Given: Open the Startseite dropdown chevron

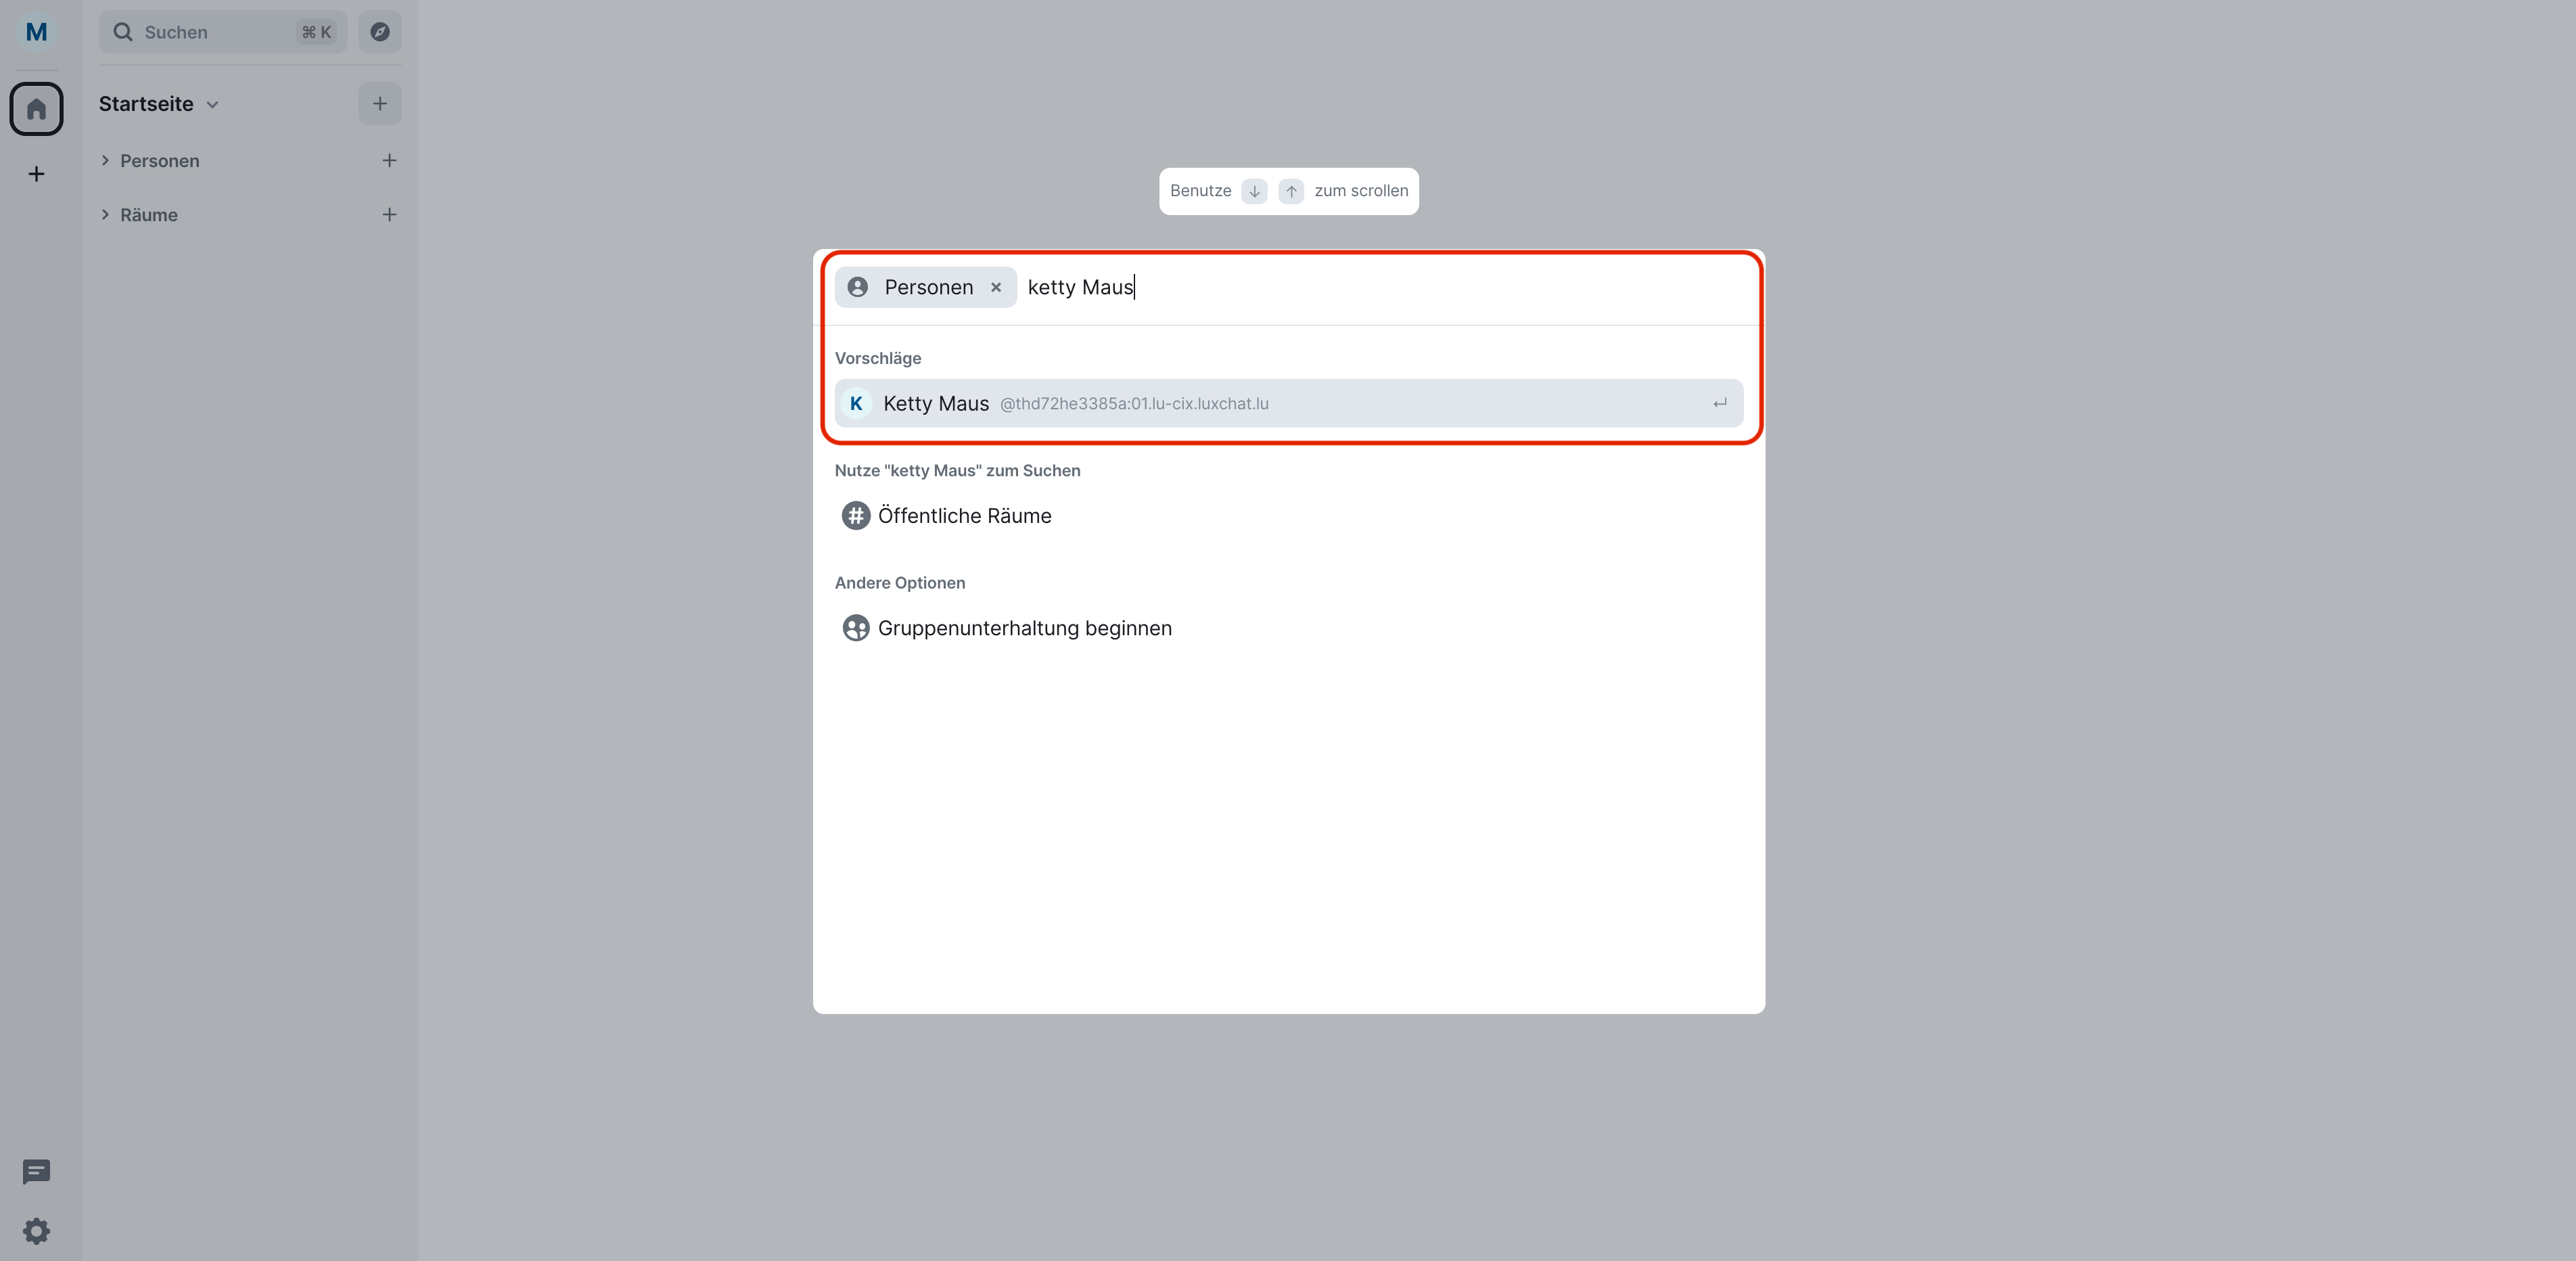Looking at the screenshot, I should [x=212, y=105].
